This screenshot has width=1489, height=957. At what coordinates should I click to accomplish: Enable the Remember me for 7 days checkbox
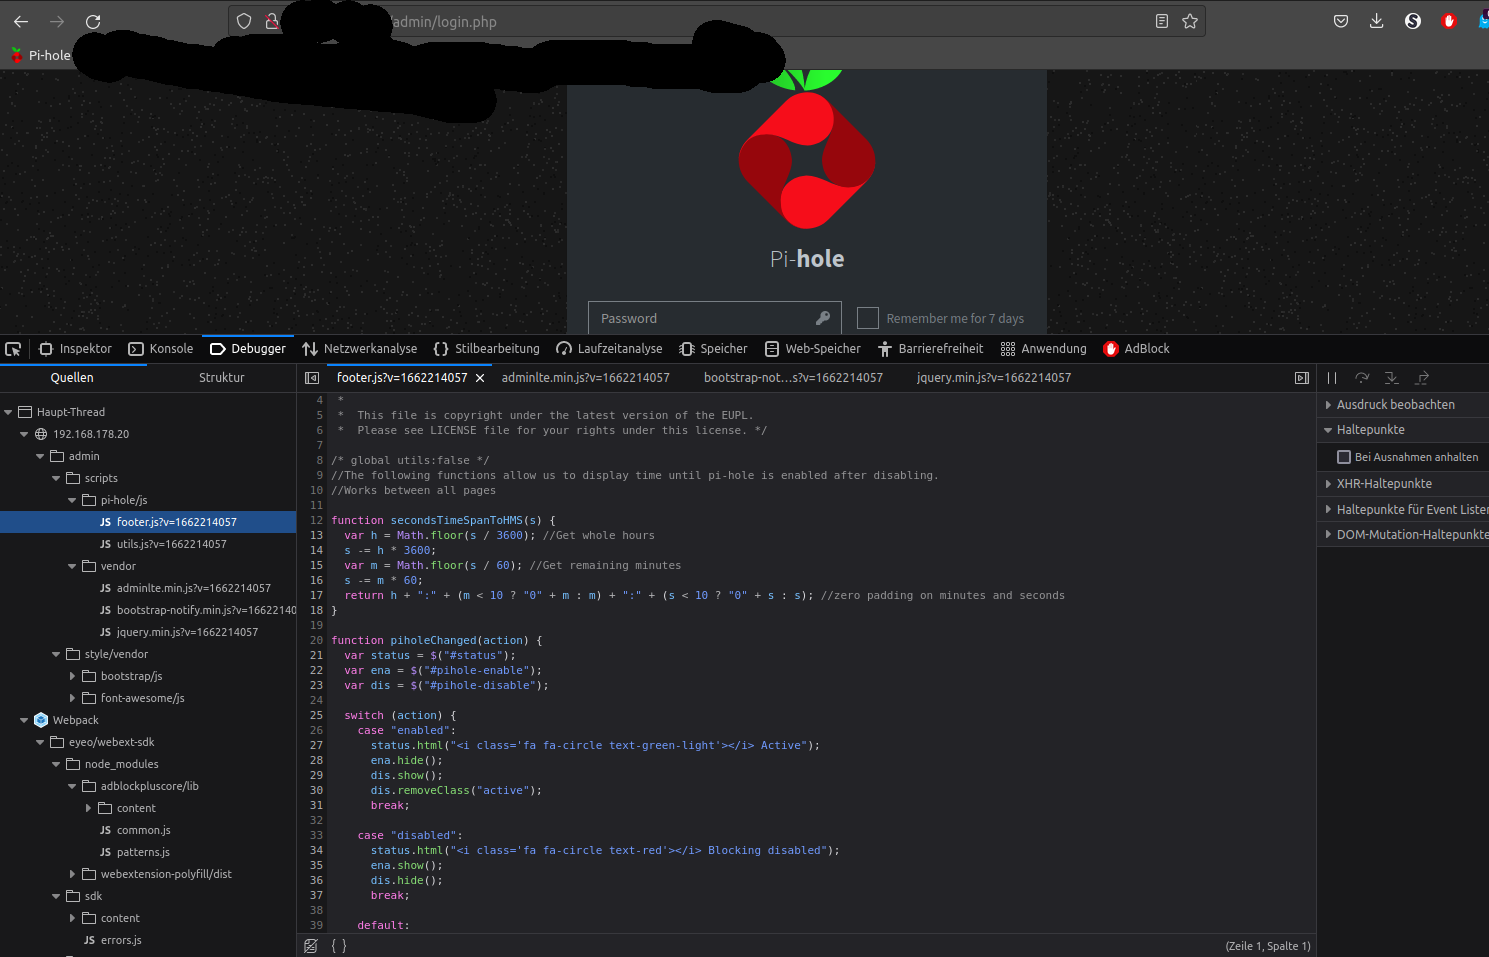(867, 317)
